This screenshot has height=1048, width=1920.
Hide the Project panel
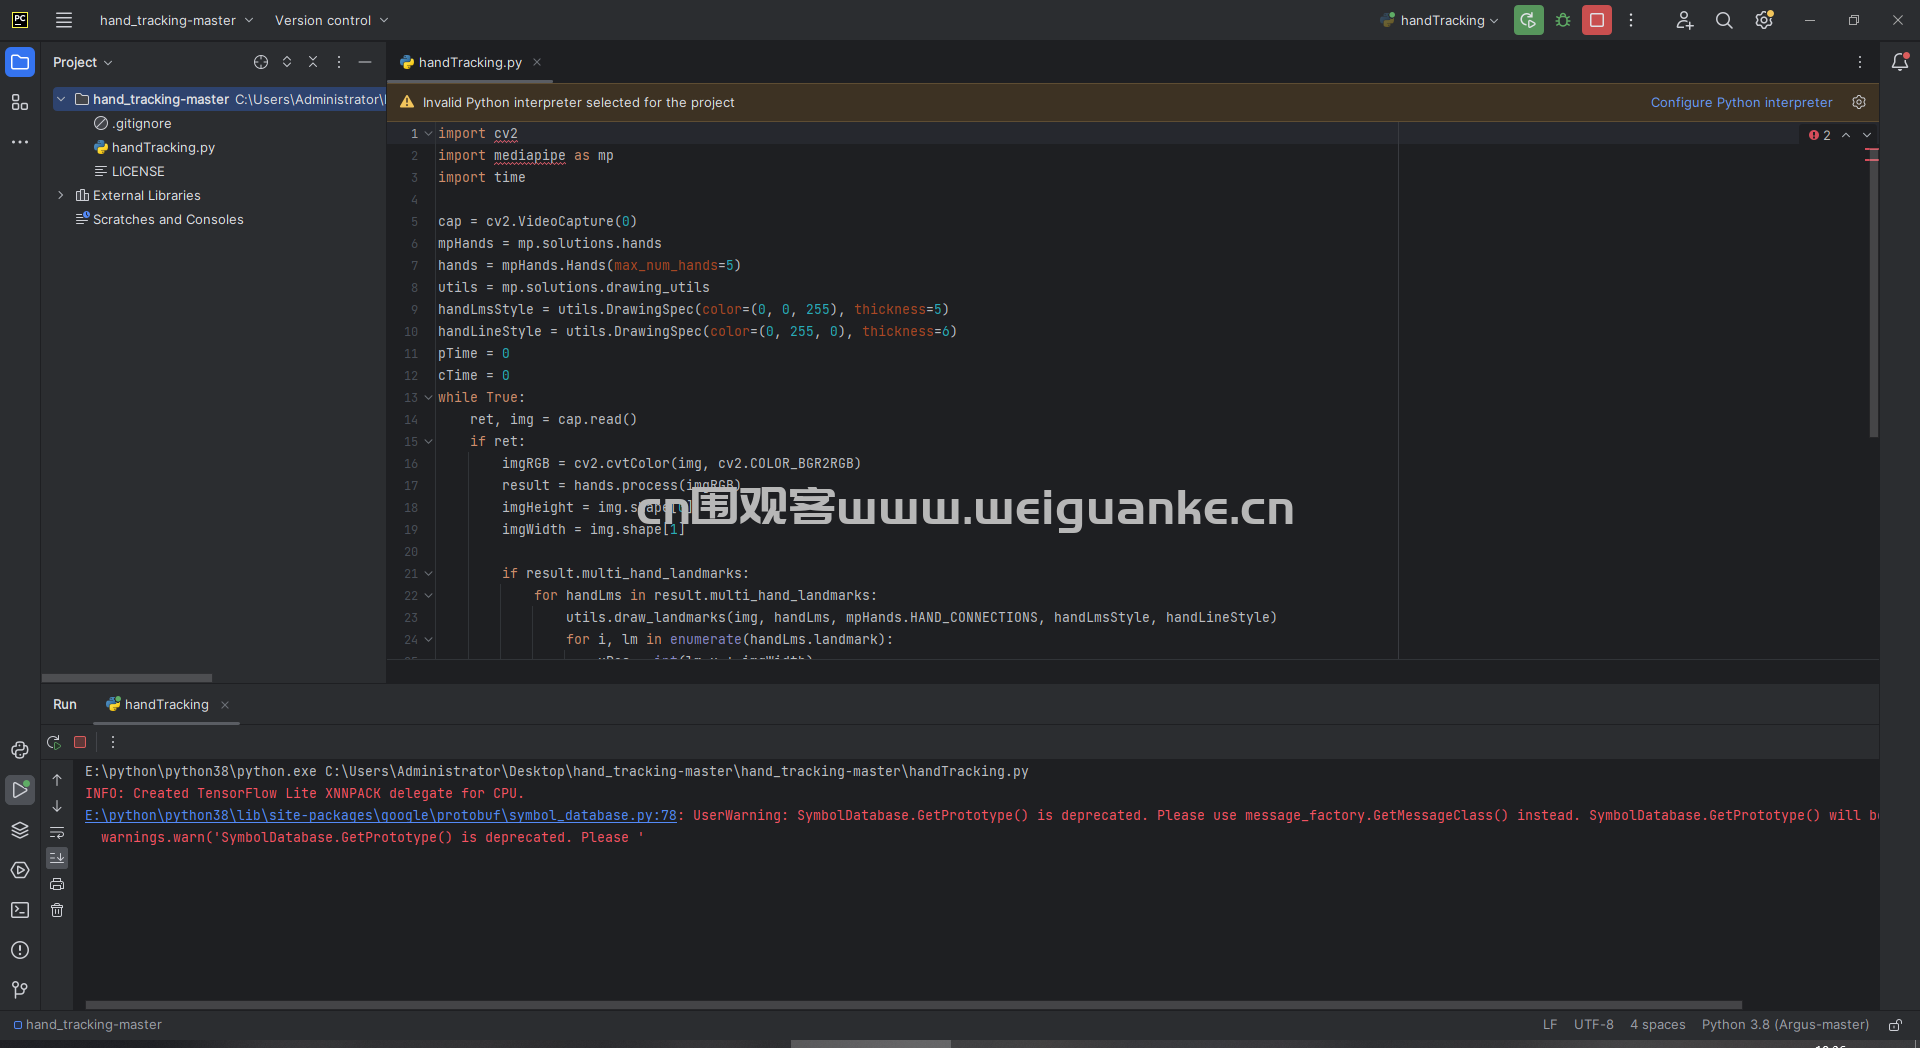(365, 62)
